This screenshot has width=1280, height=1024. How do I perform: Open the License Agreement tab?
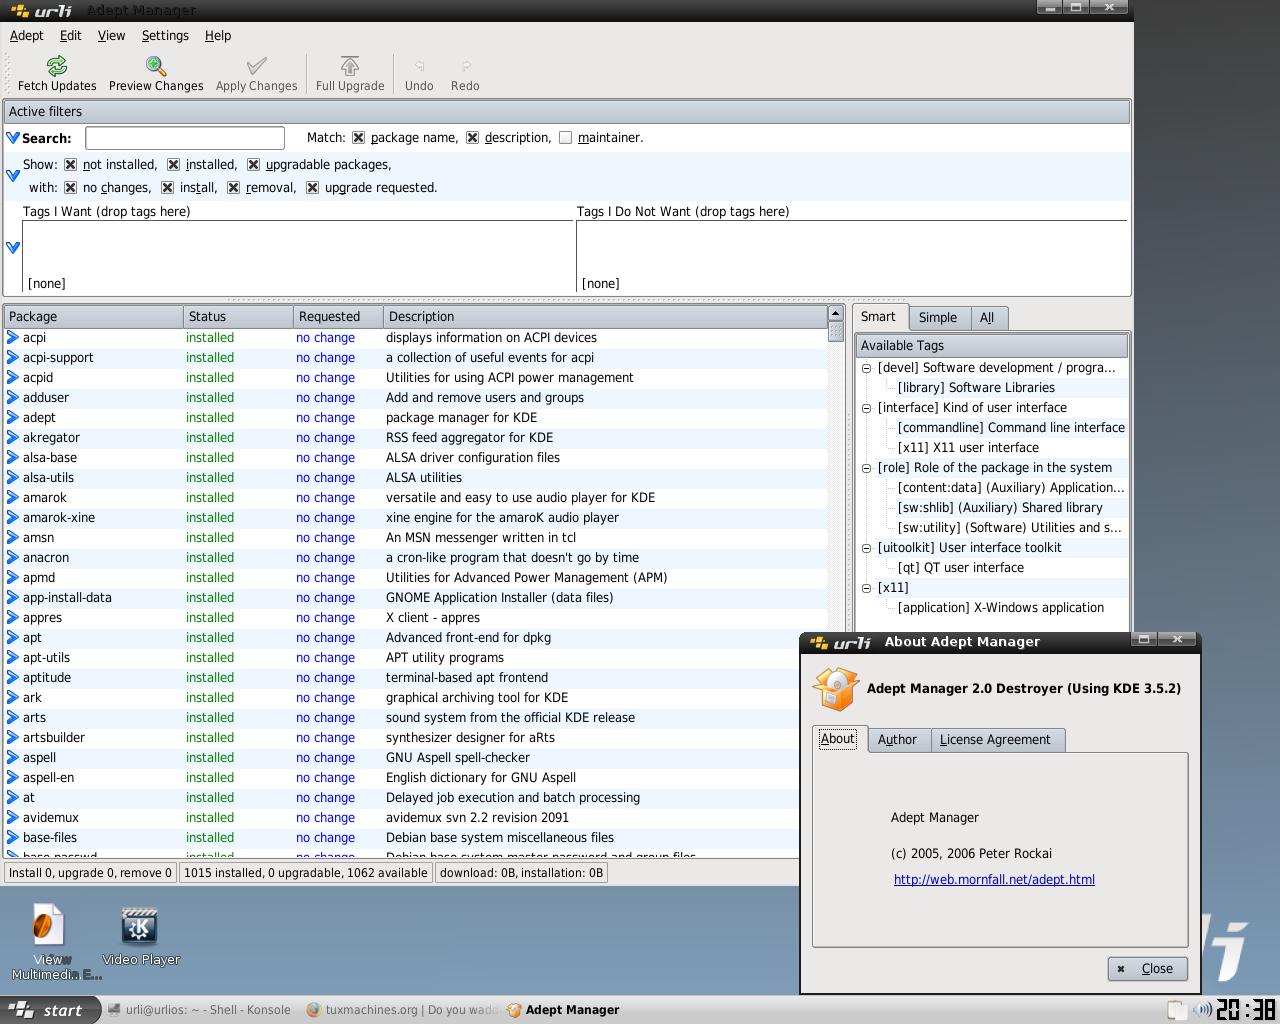point(995,740)
